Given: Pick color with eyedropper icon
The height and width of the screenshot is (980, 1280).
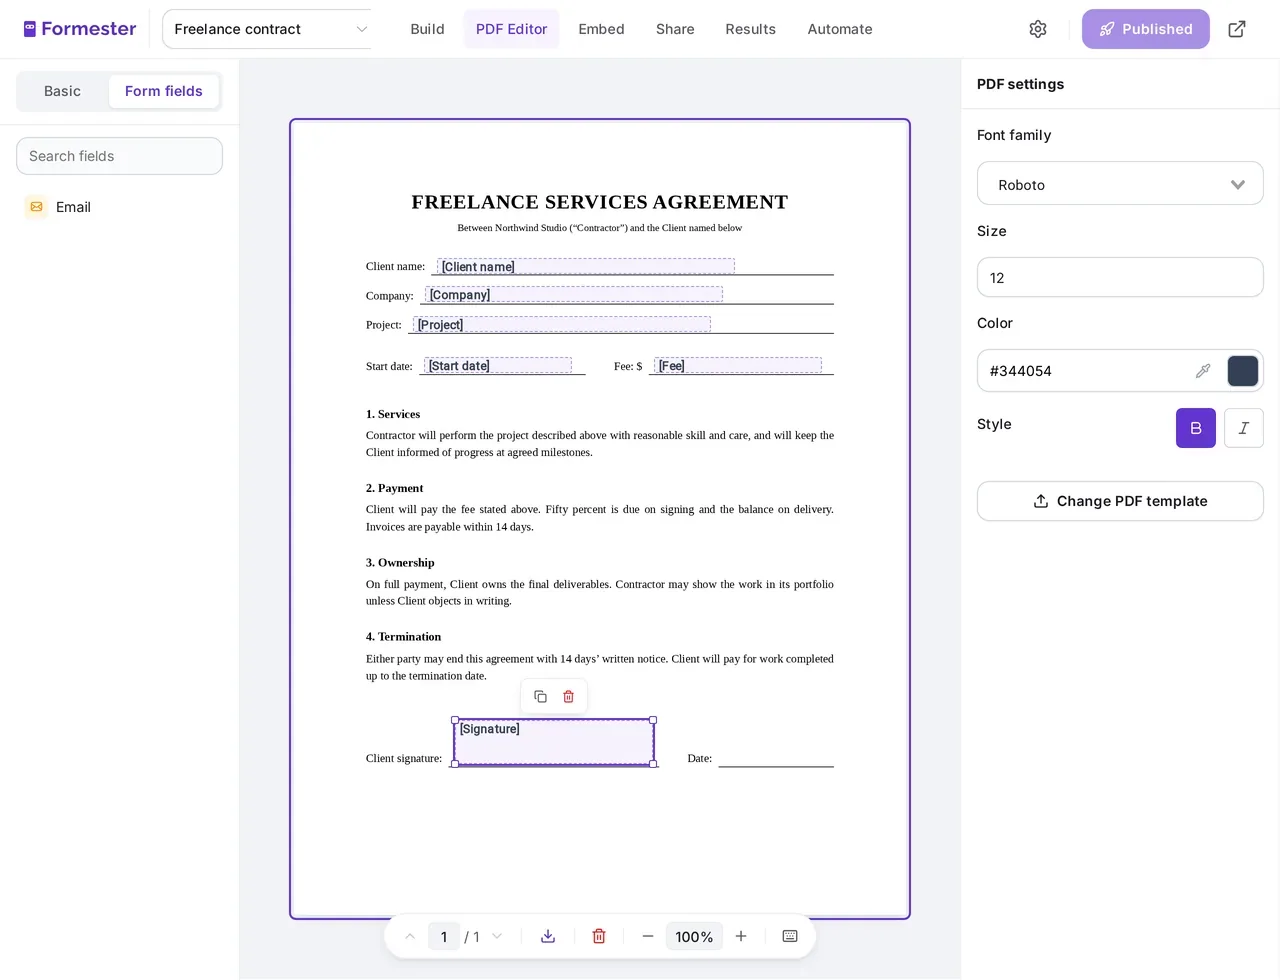Looking at the screenshot, I should tap(1203, 371).
